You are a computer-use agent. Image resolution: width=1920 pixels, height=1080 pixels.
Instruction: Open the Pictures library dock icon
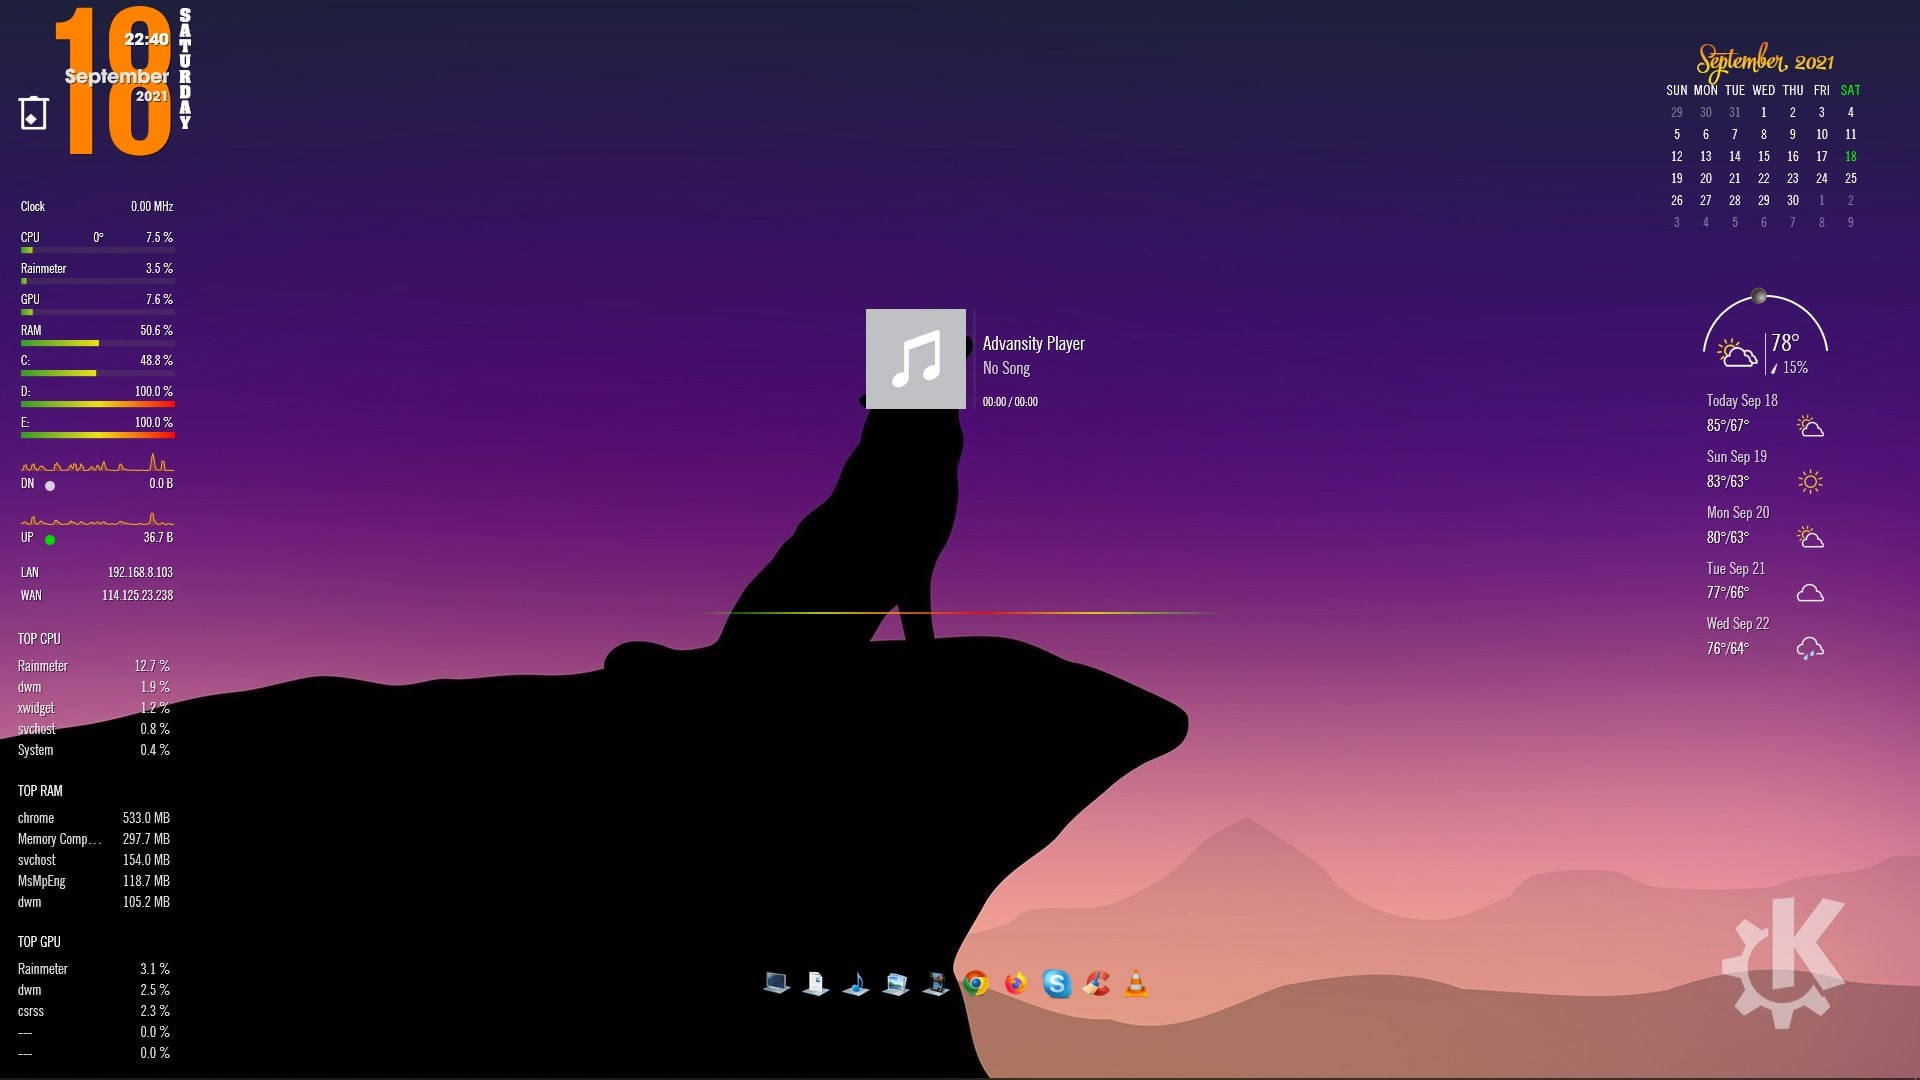(896, 983)
